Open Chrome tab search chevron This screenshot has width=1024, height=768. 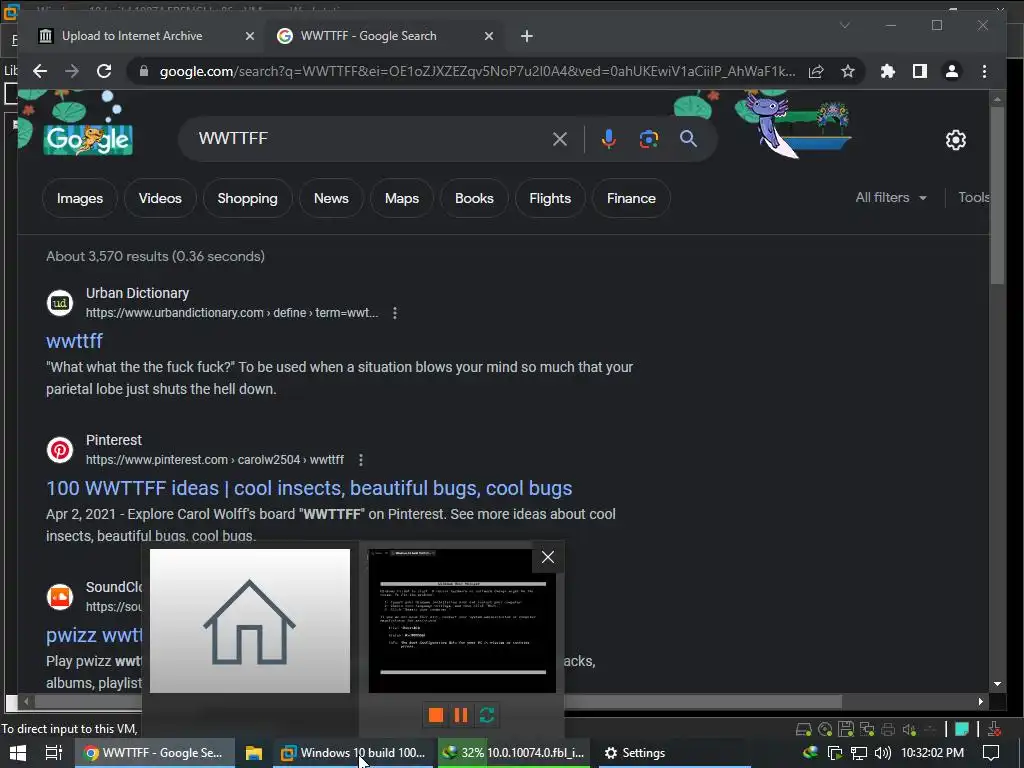844,25
